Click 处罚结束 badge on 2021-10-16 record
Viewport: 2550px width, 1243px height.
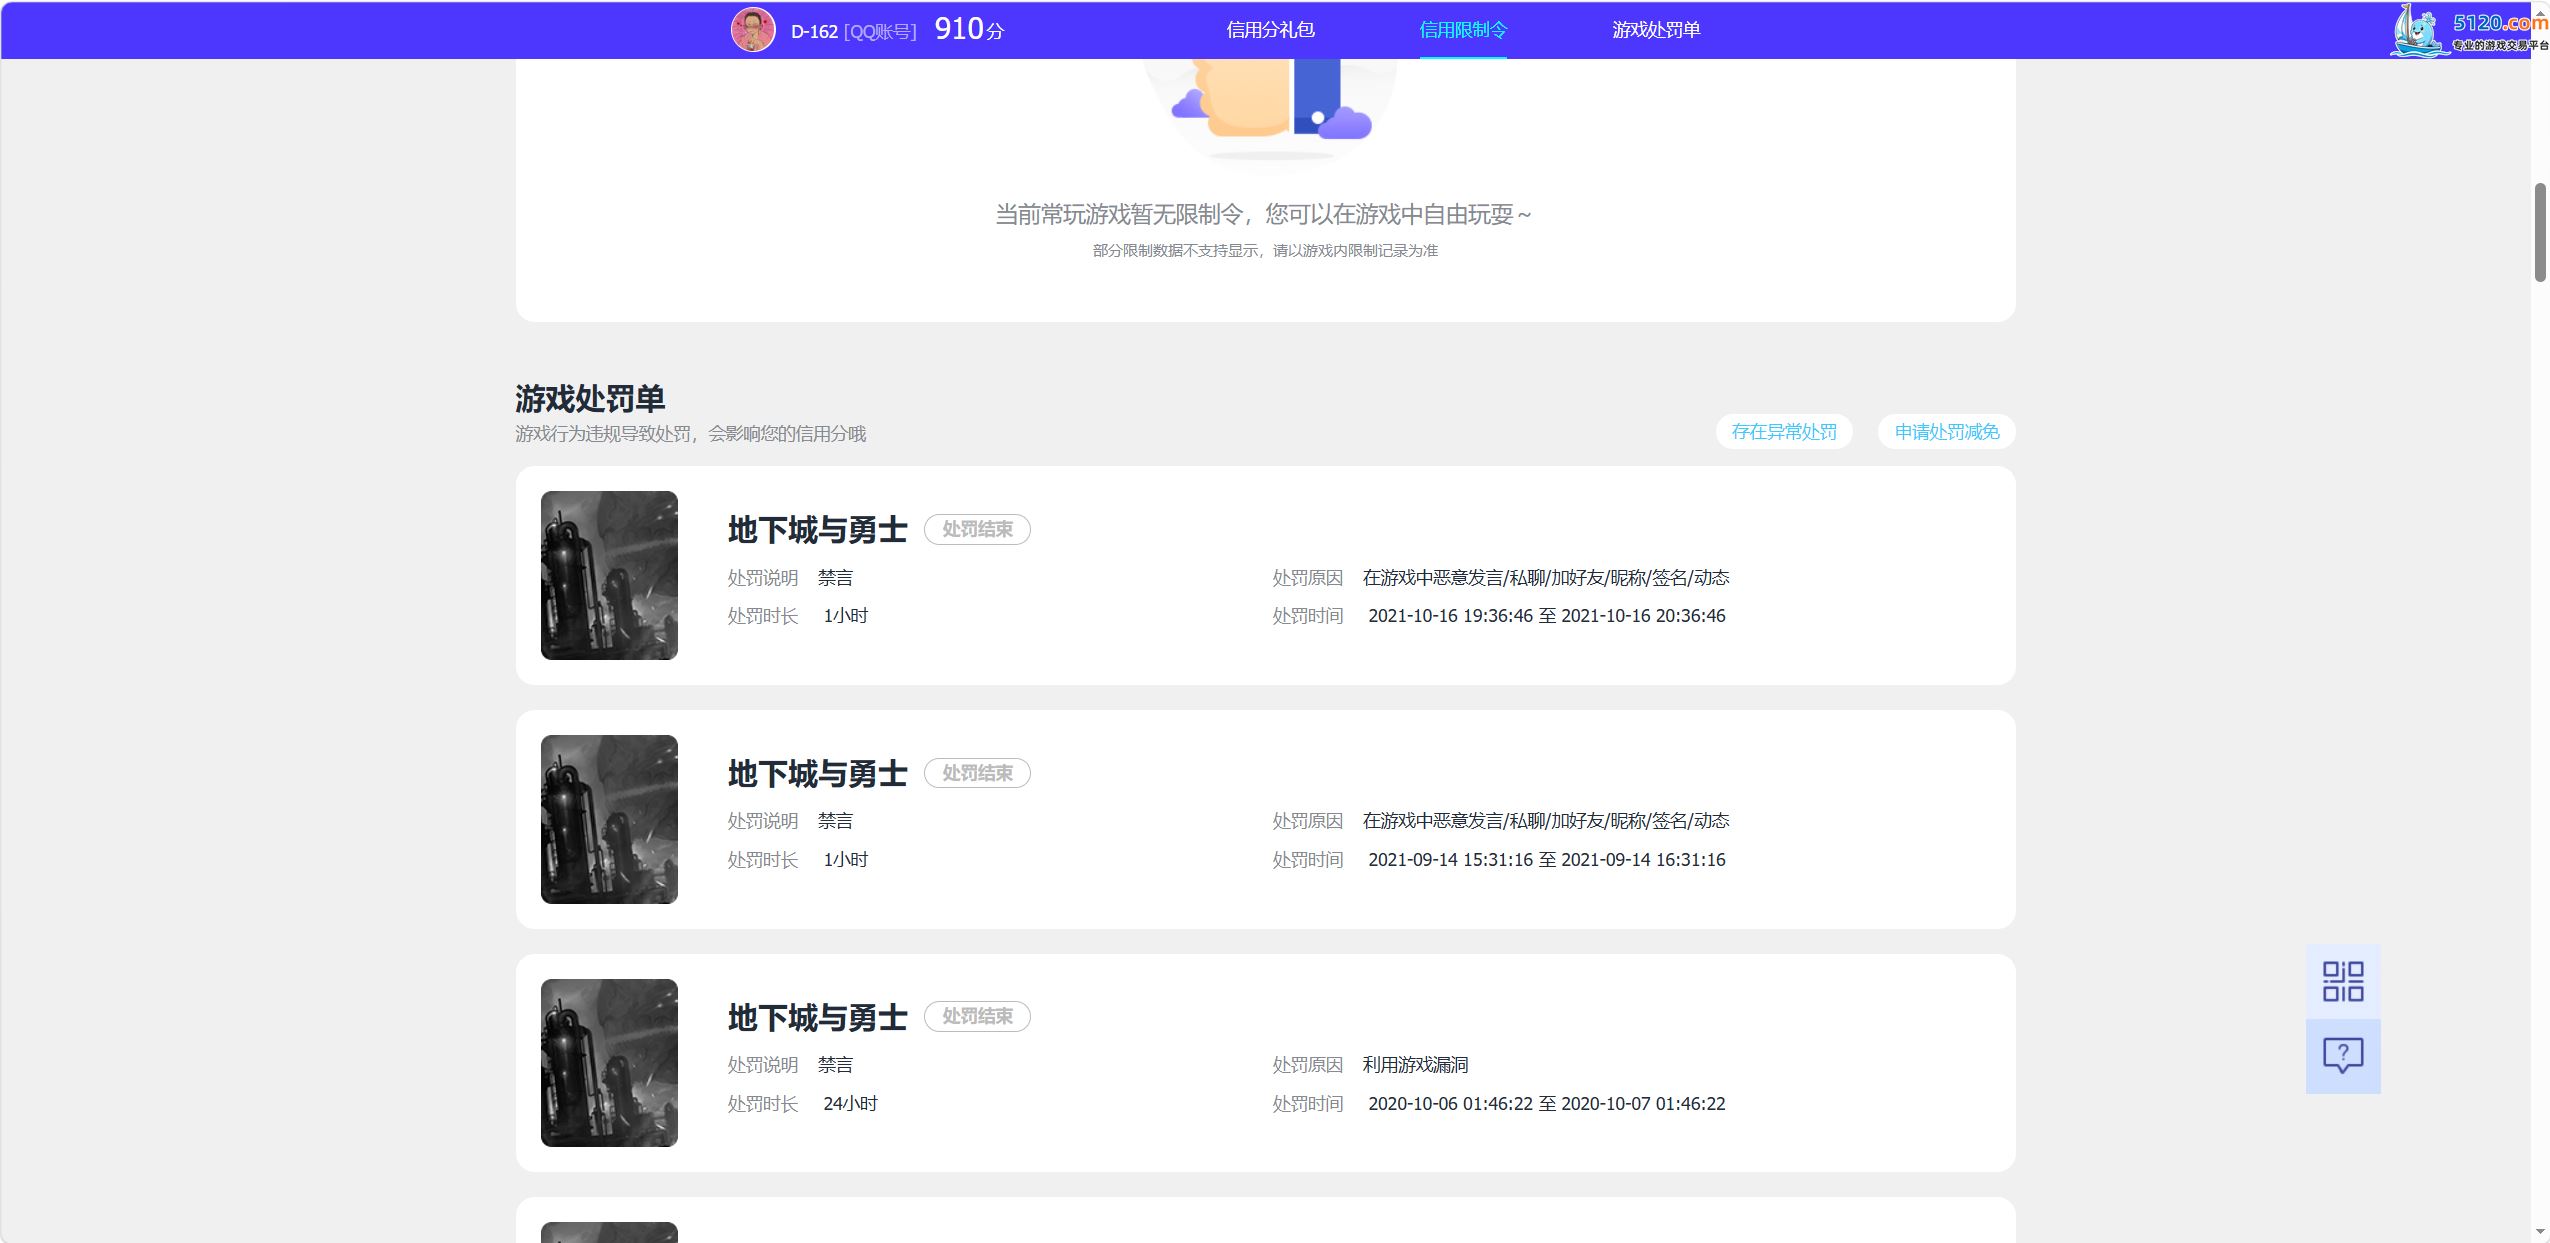pos(977,529)
